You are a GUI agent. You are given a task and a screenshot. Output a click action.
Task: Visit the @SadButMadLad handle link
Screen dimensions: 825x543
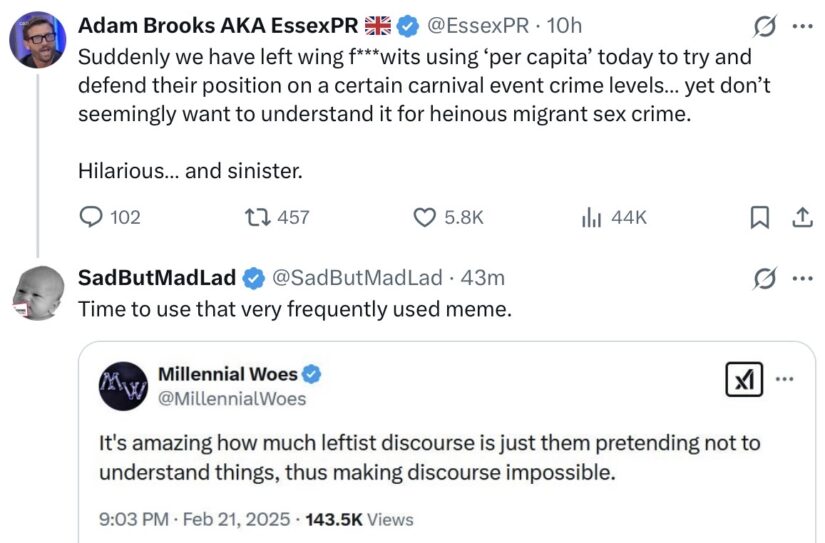[357, 278]
